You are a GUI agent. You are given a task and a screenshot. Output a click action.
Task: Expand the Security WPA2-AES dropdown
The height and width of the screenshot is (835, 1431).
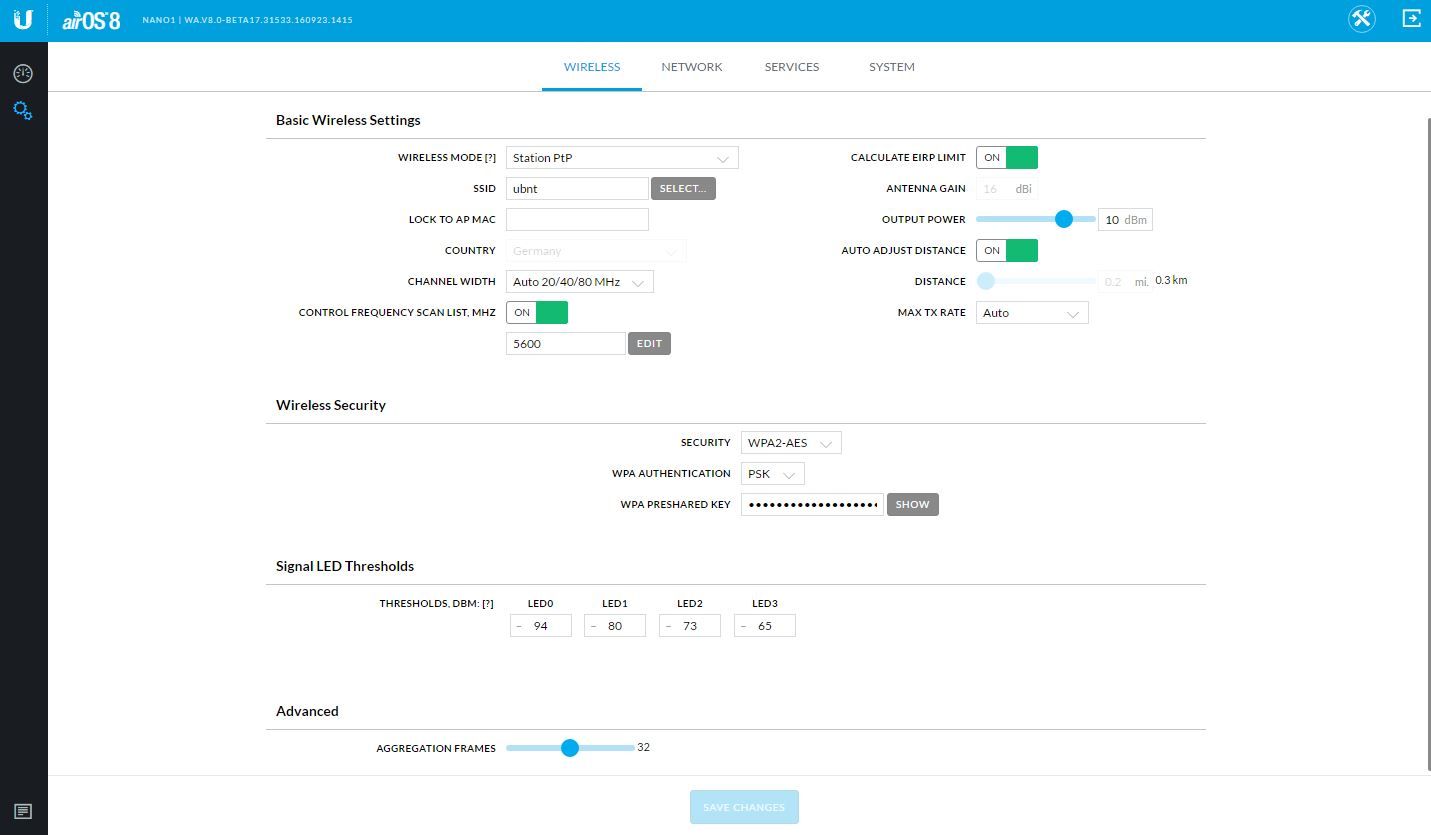pyautogui.click(x=790, y=443)
